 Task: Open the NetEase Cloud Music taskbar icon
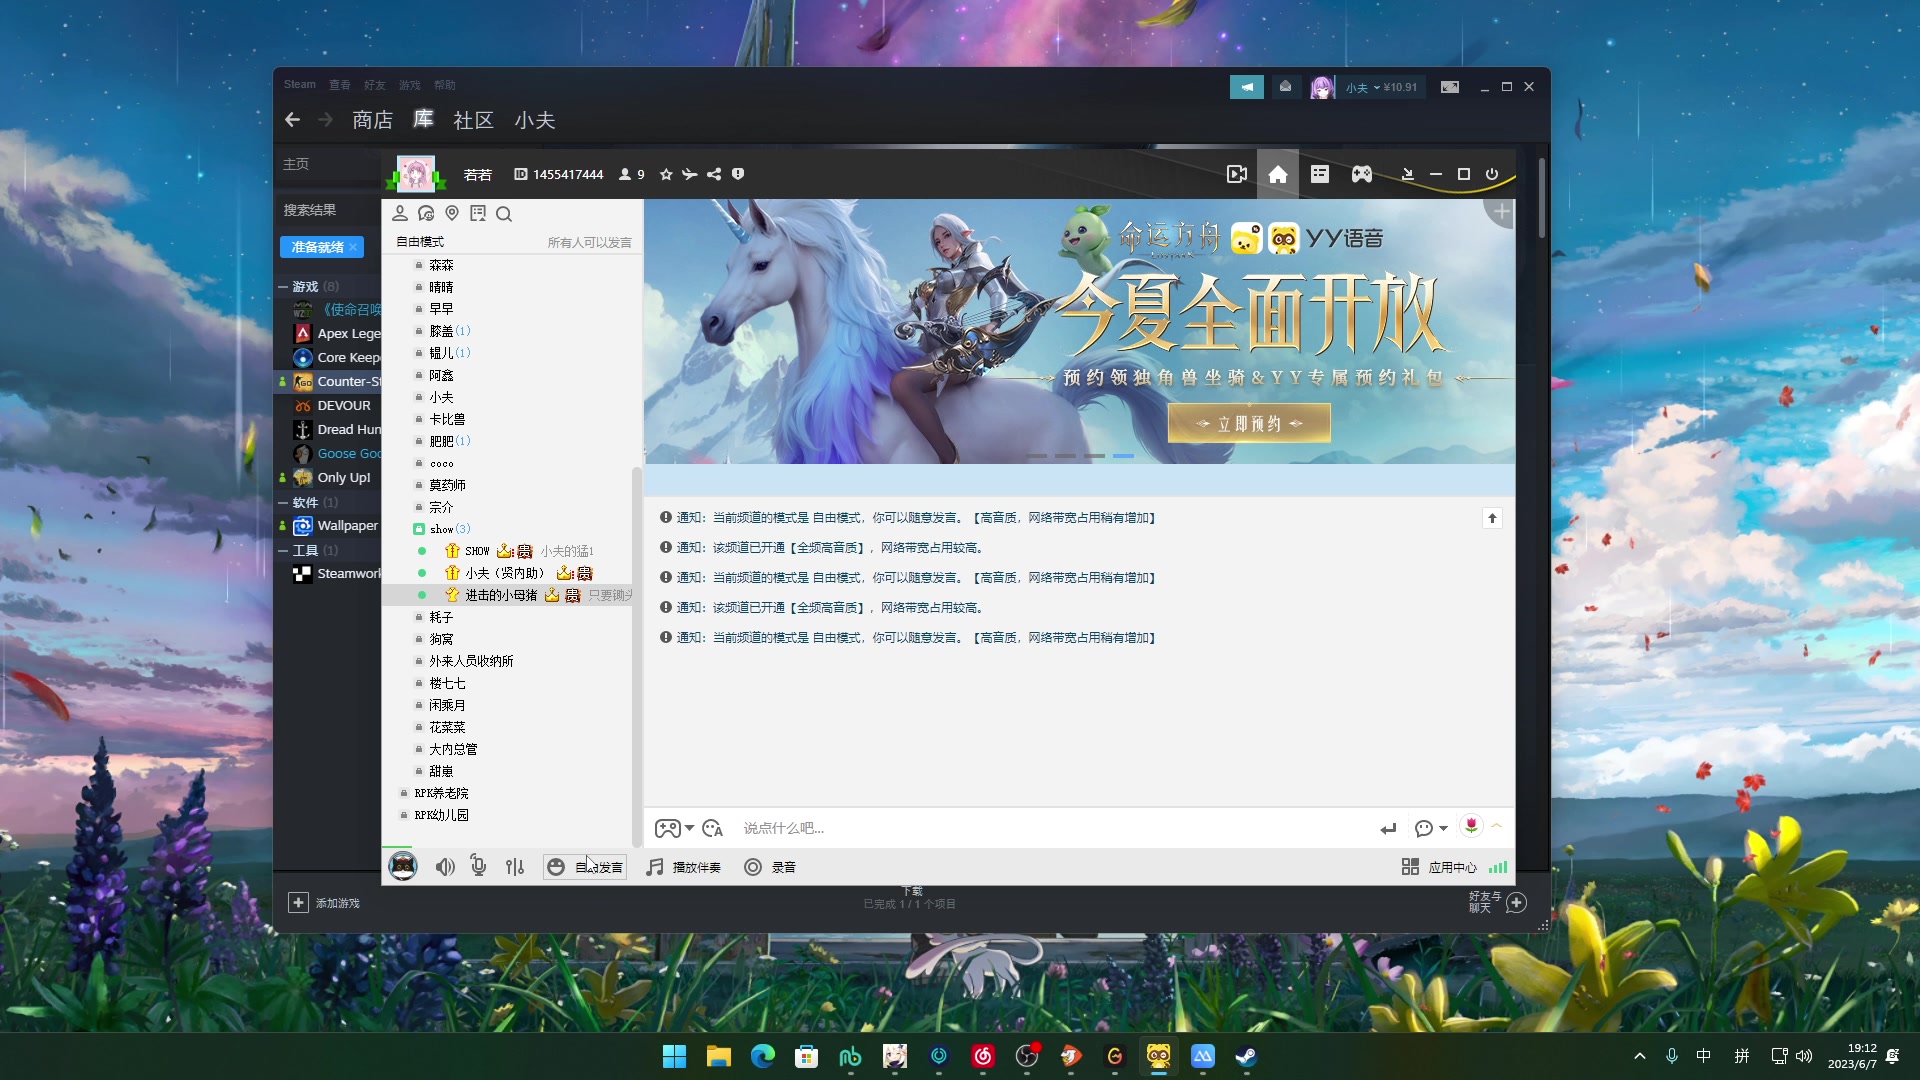(983, 1056)
